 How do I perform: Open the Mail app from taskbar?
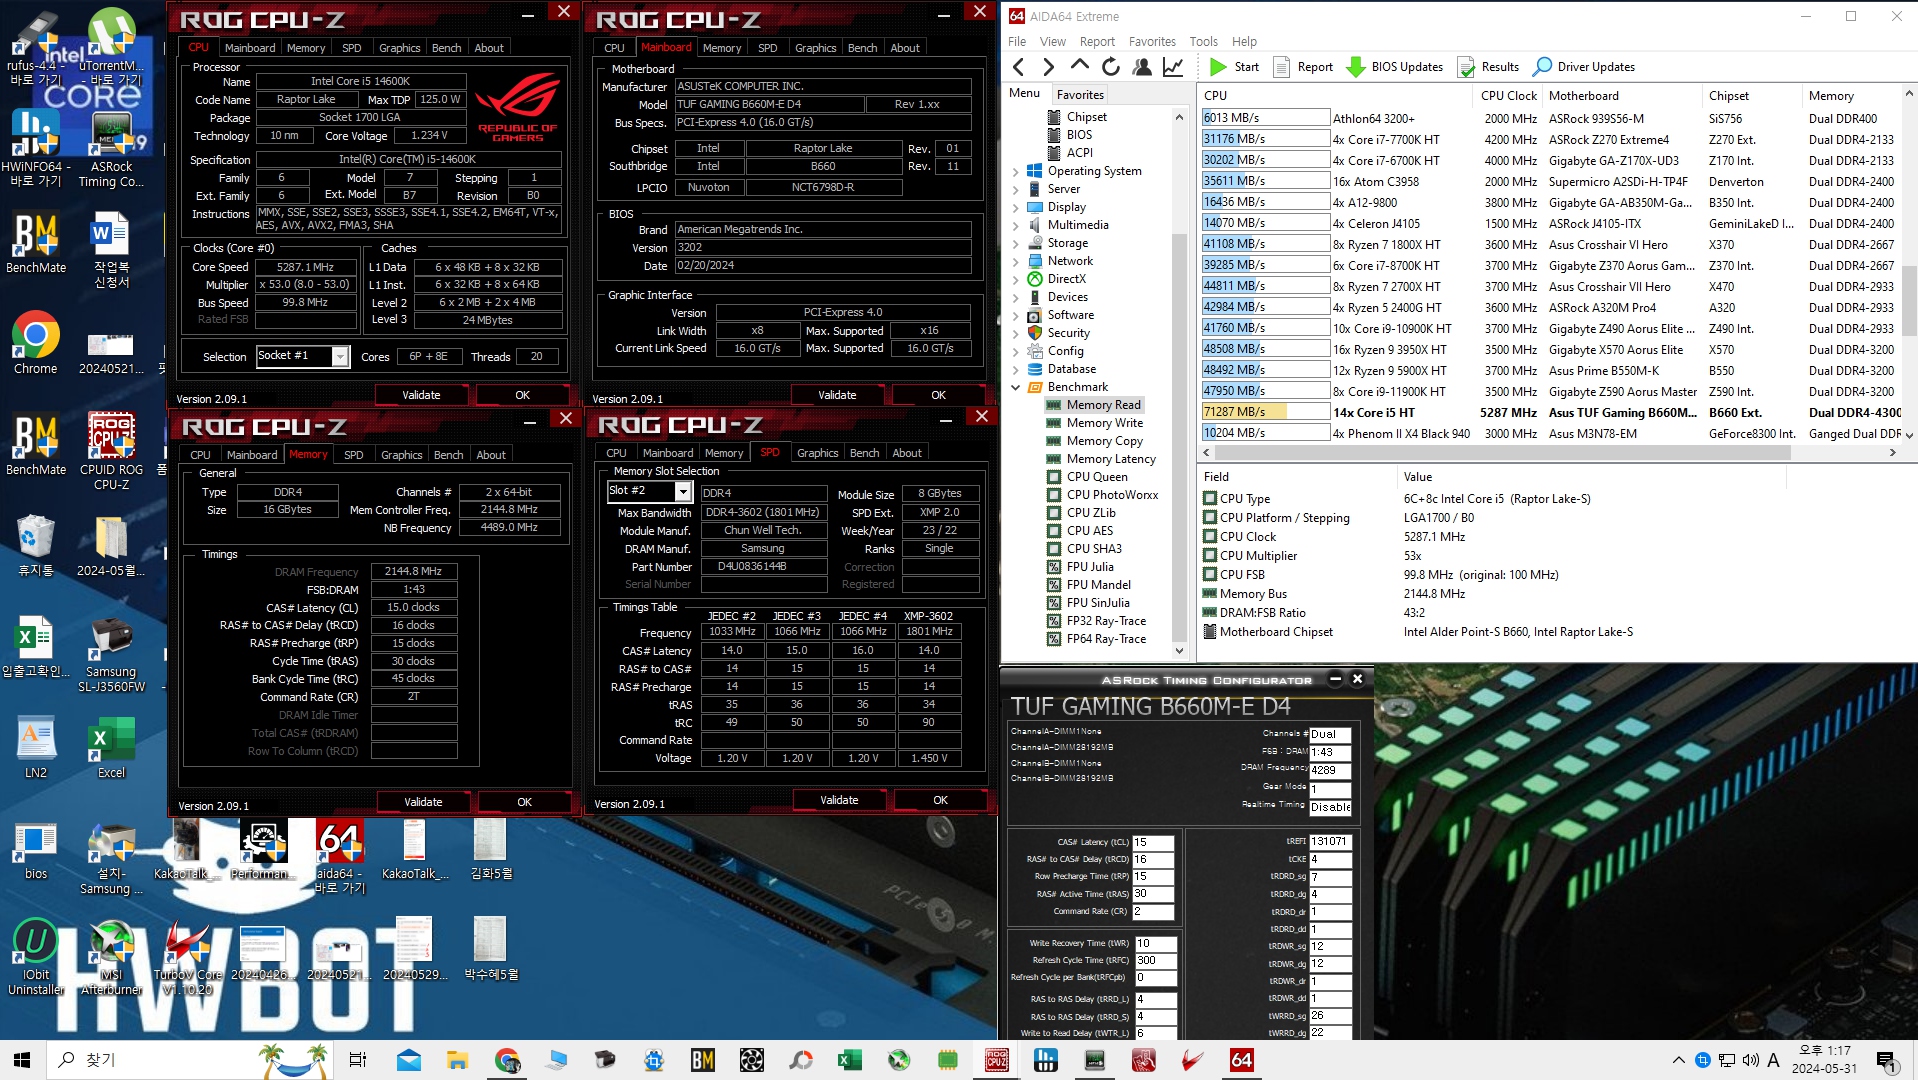(408, 1060)
